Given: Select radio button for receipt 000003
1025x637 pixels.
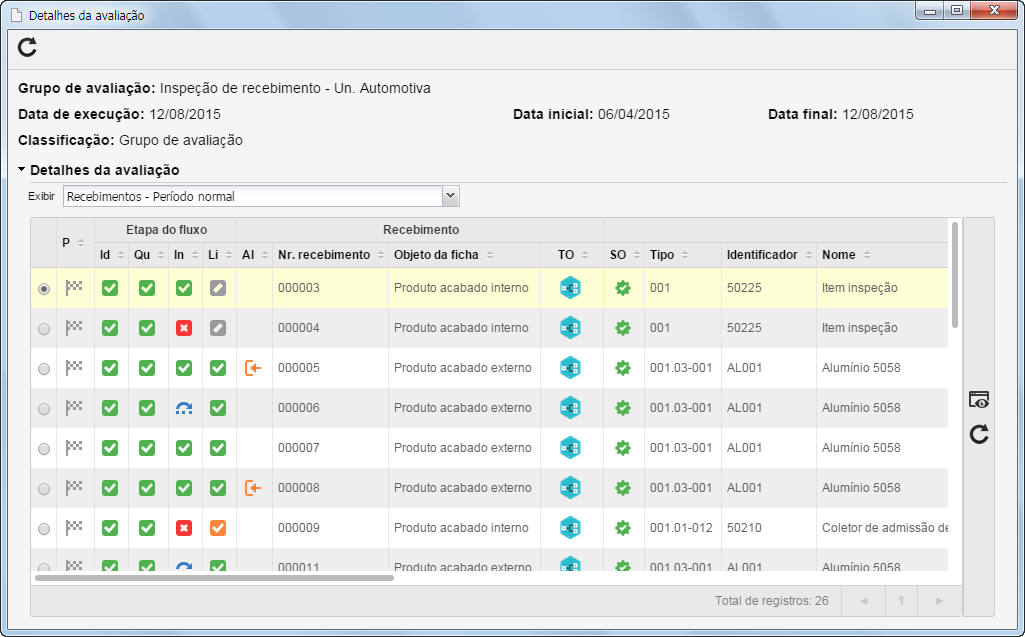Looking at the screenshot, I should coord(44,288).
